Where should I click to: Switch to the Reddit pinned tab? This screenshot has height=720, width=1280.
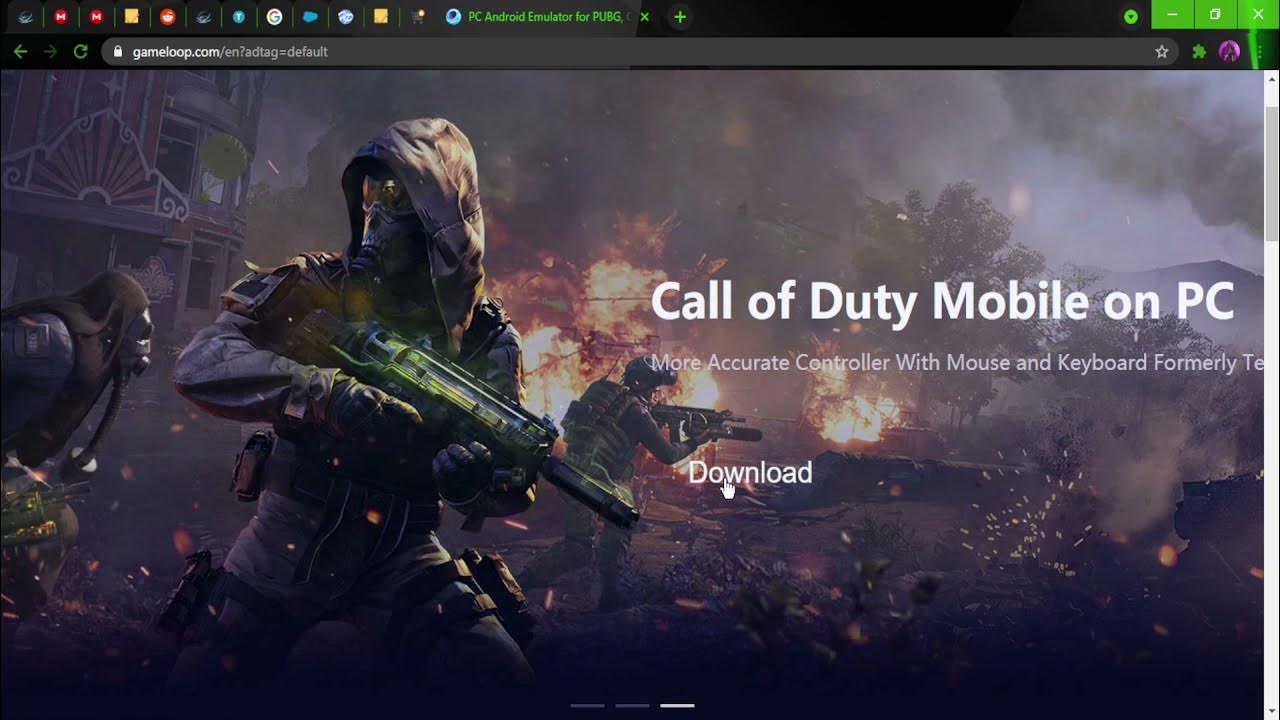(x=167, y=17)
